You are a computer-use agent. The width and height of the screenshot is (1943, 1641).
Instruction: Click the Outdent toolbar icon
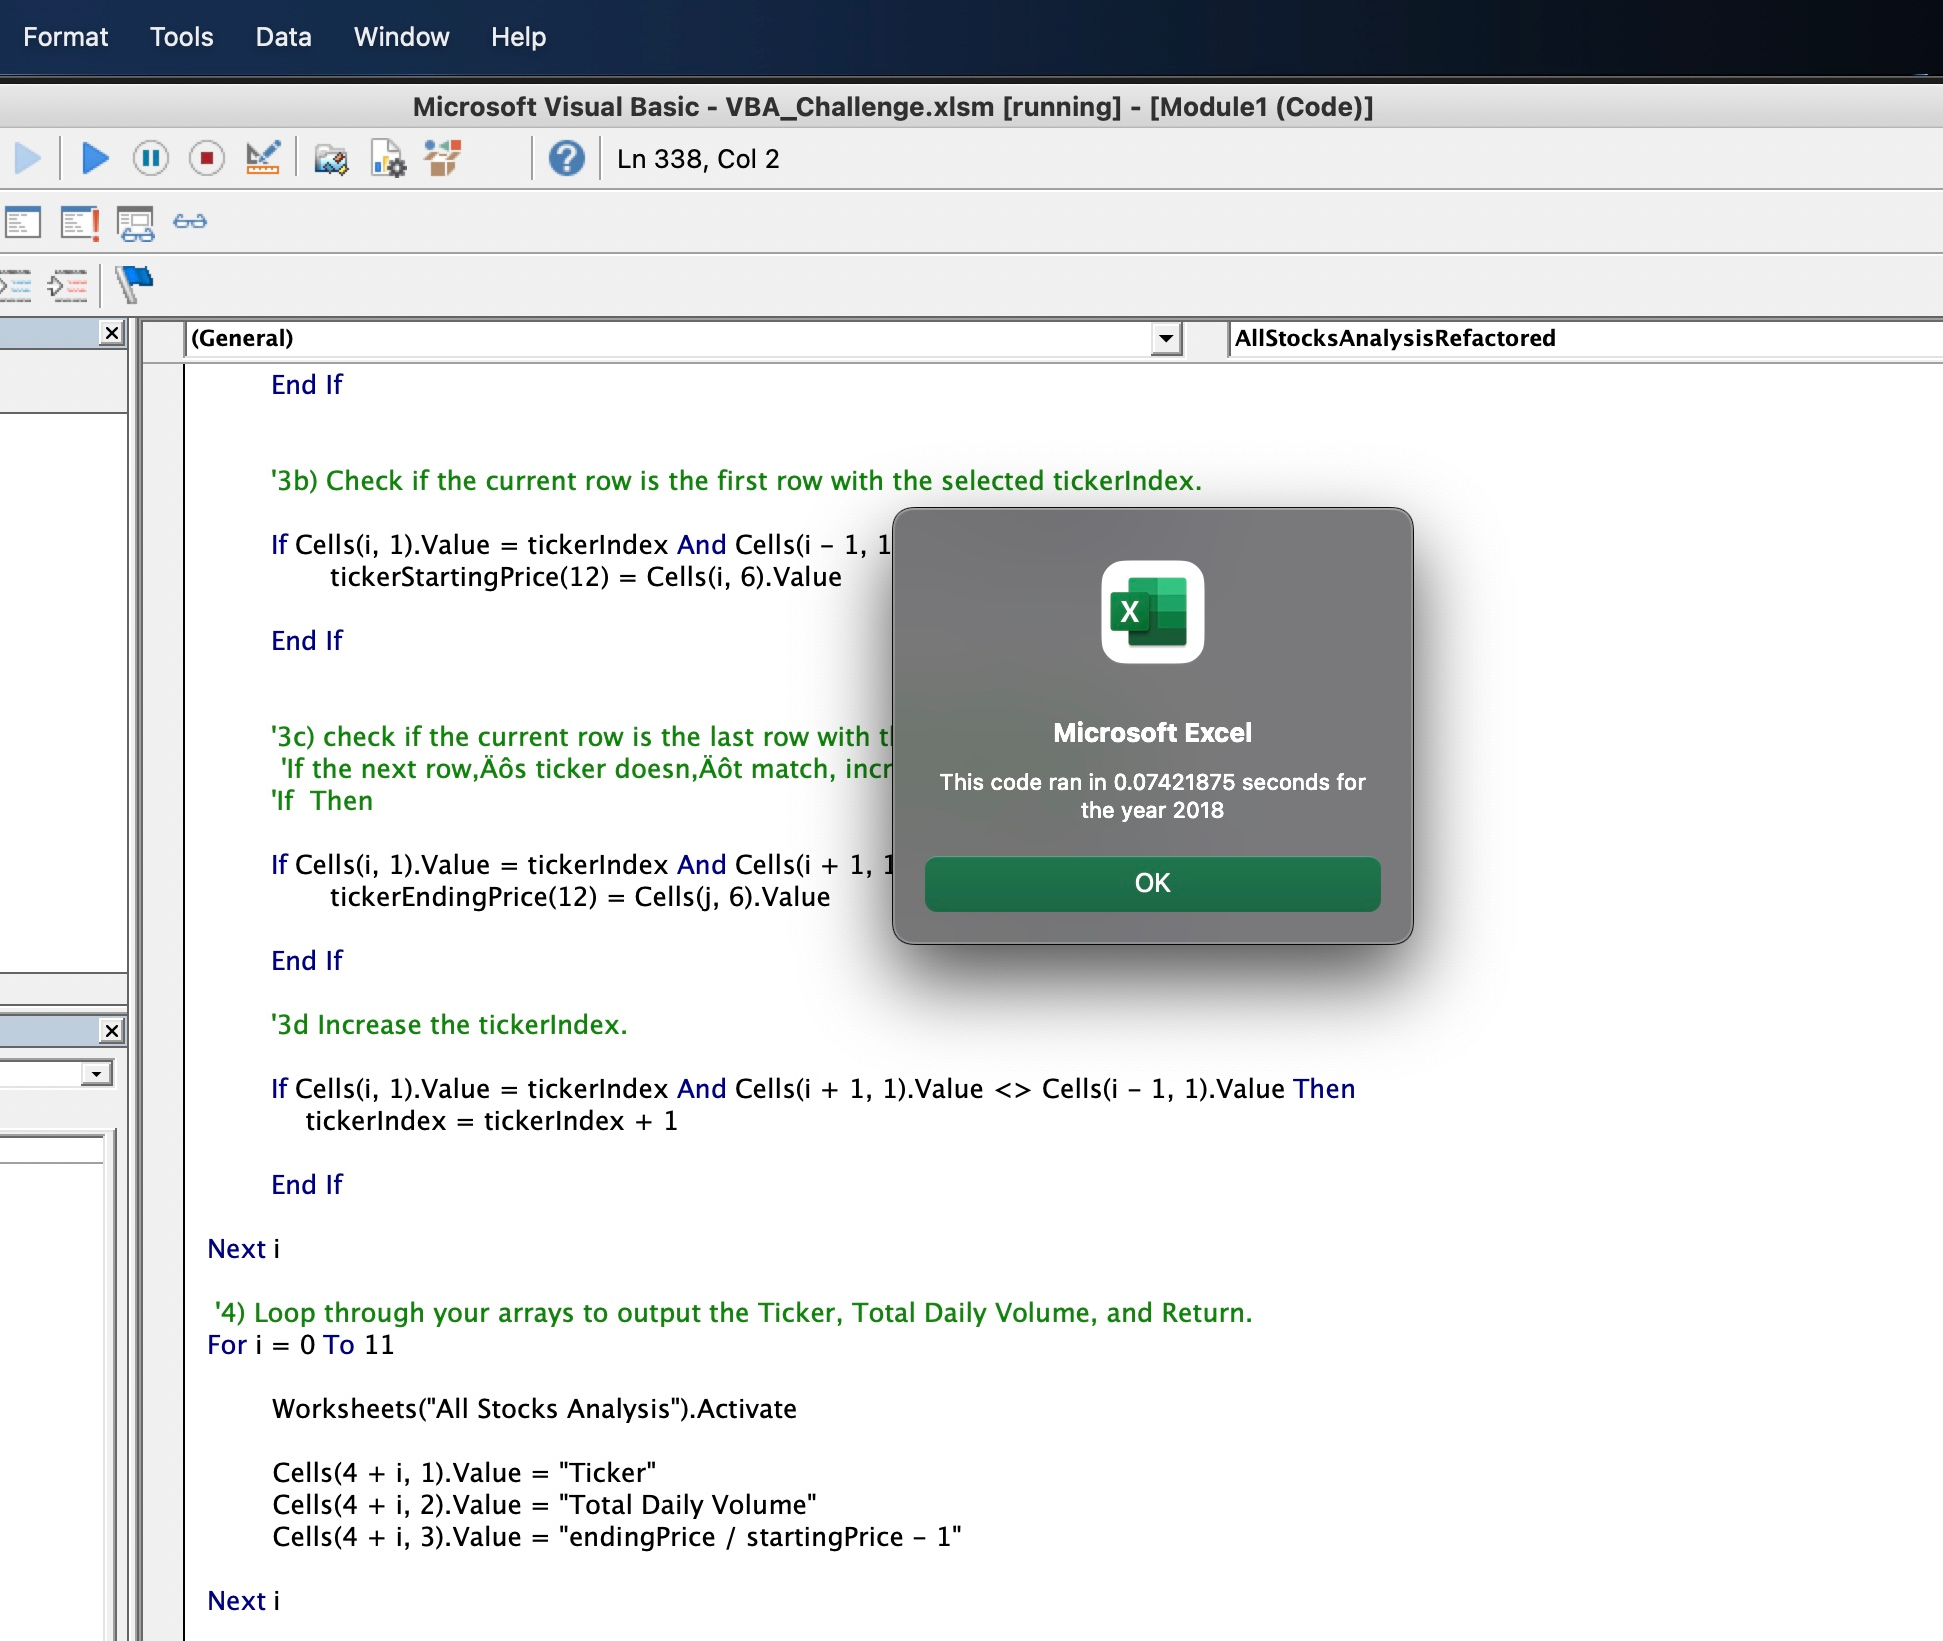click(x=68, y=286)
